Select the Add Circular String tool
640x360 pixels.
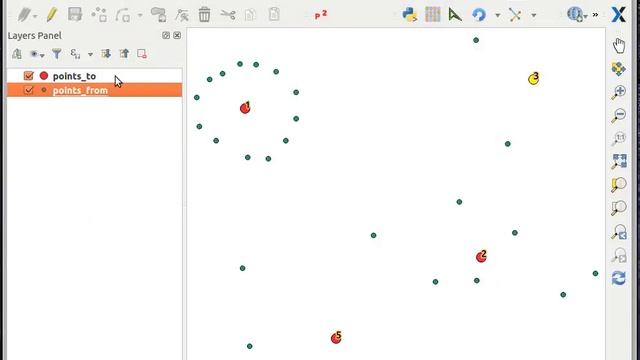[123, 15]
